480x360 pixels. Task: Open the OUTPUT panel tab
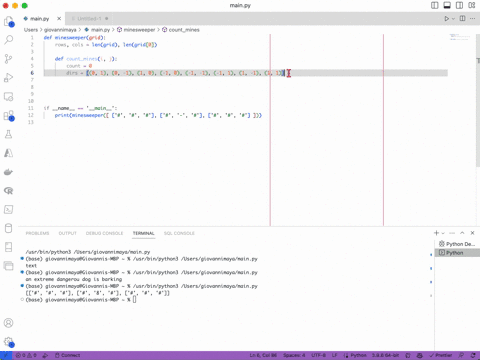(68, 233)
